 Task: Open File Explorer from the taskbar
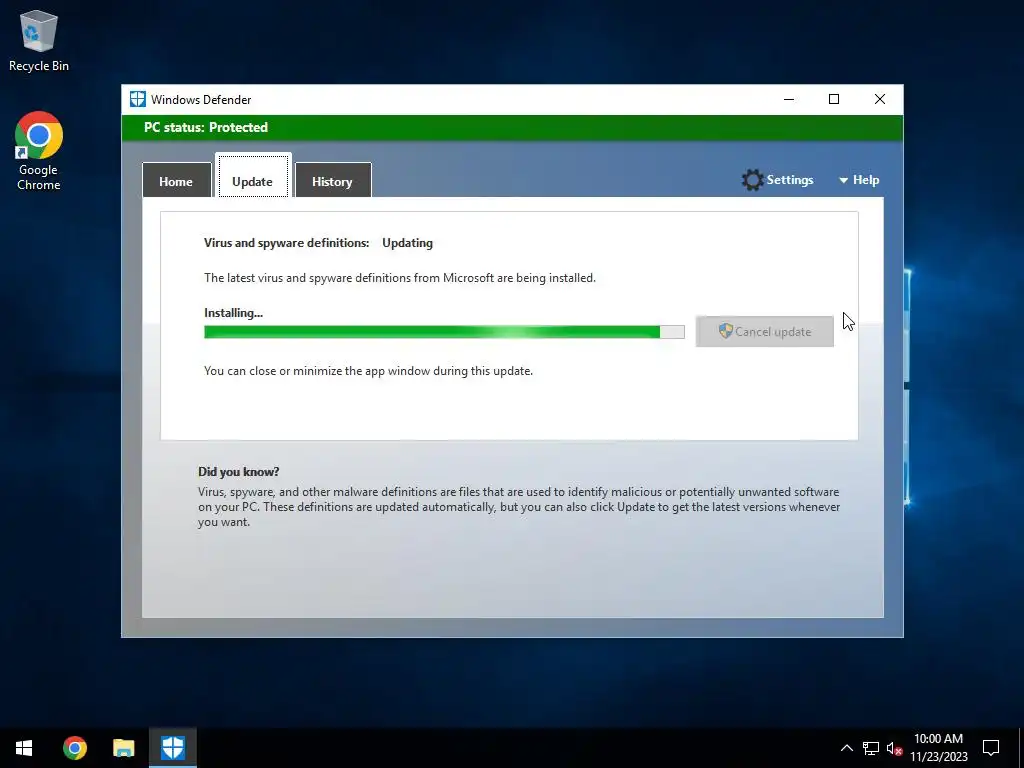tap(123, 748)
